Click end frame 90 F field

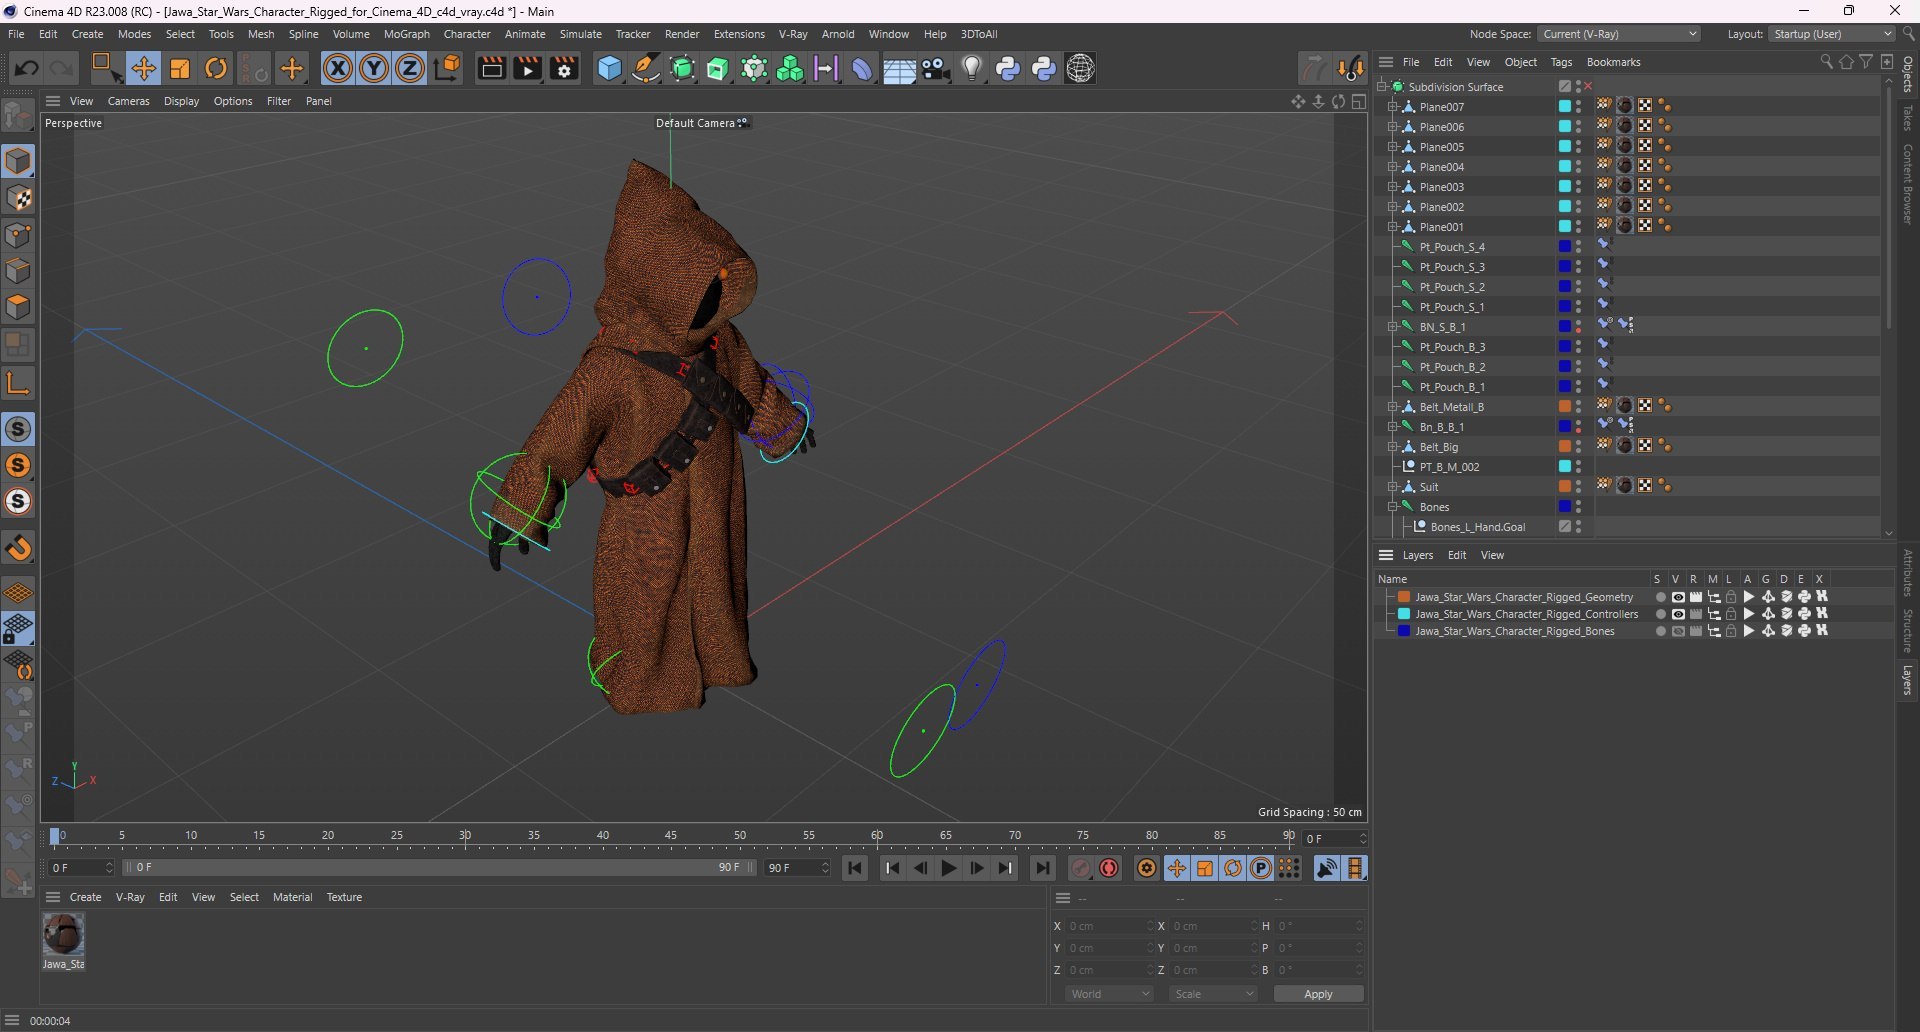[x=797, y=868]
